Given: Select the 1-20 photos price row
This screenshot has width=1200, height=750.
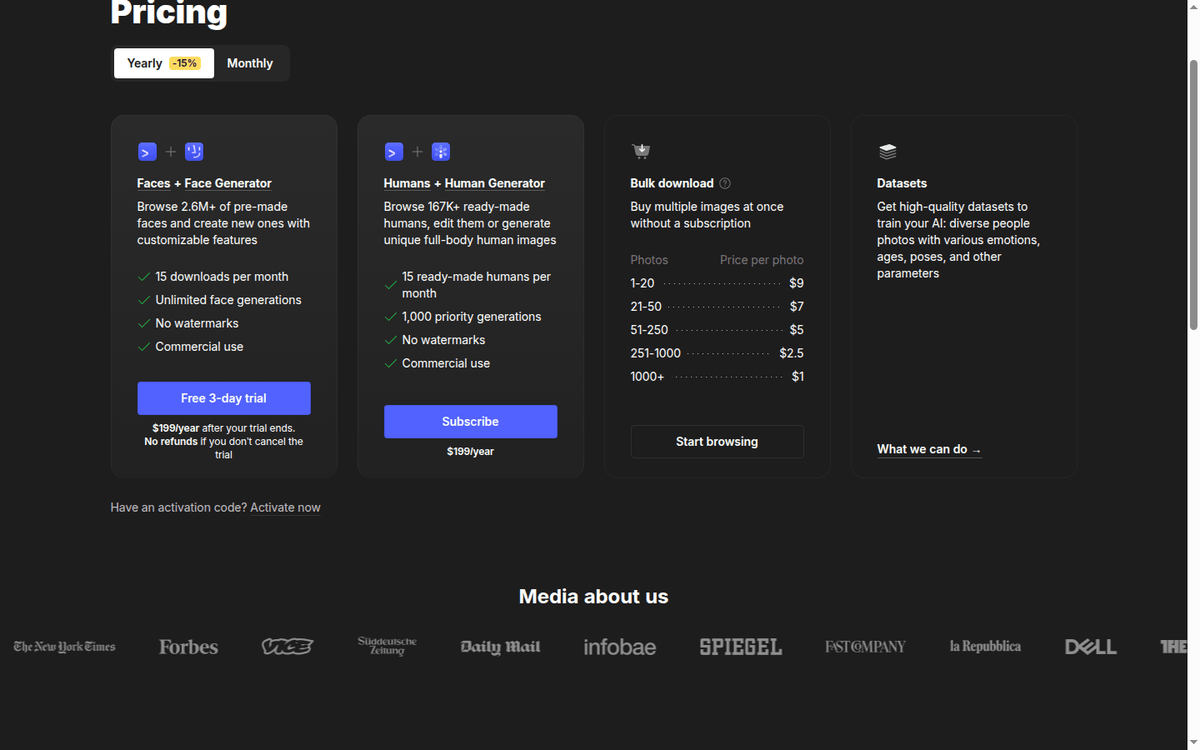Looking at the screenshot, I should coord(717,283).
